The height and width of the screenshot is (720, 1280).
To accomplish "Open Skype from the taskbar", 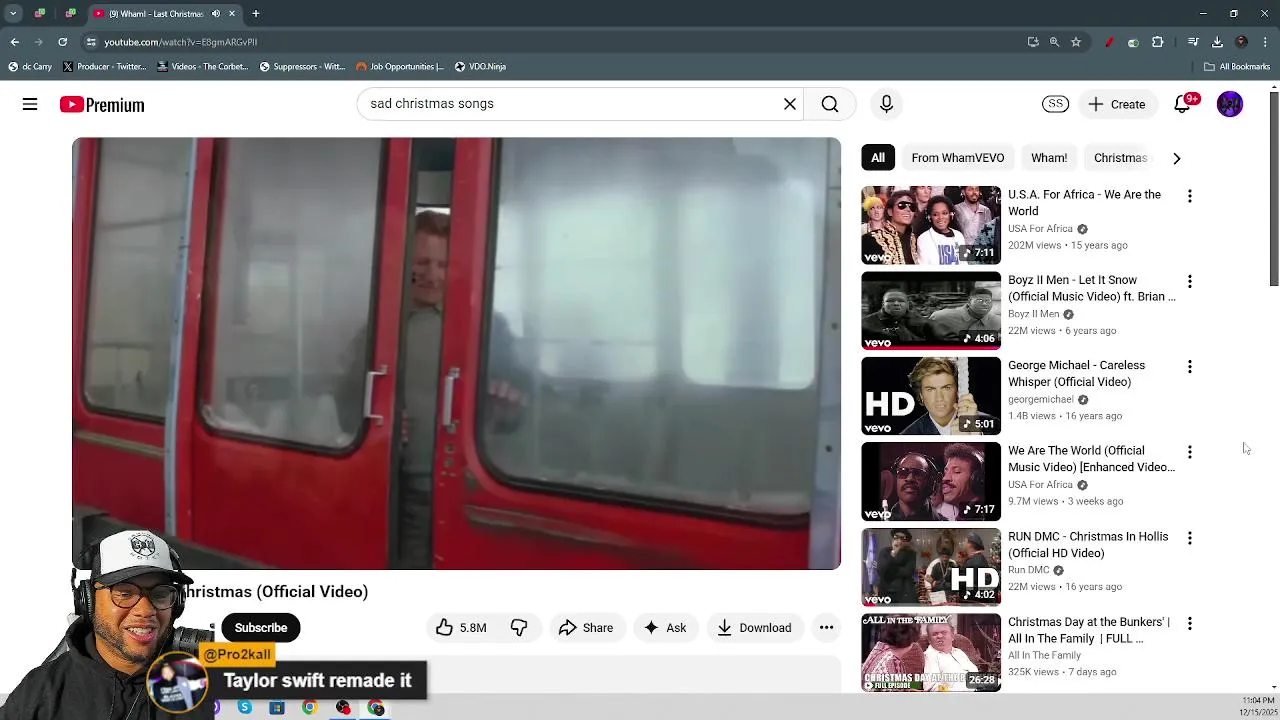I will point(245,708).
